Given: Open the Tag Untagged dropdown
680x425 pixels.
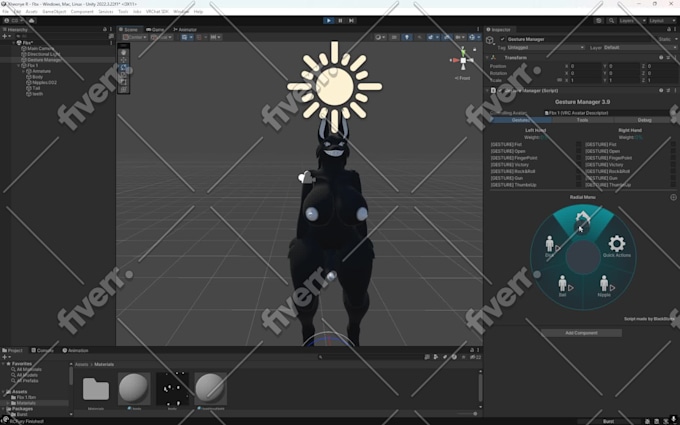Looking at the screenshot, I should point(545,48).
